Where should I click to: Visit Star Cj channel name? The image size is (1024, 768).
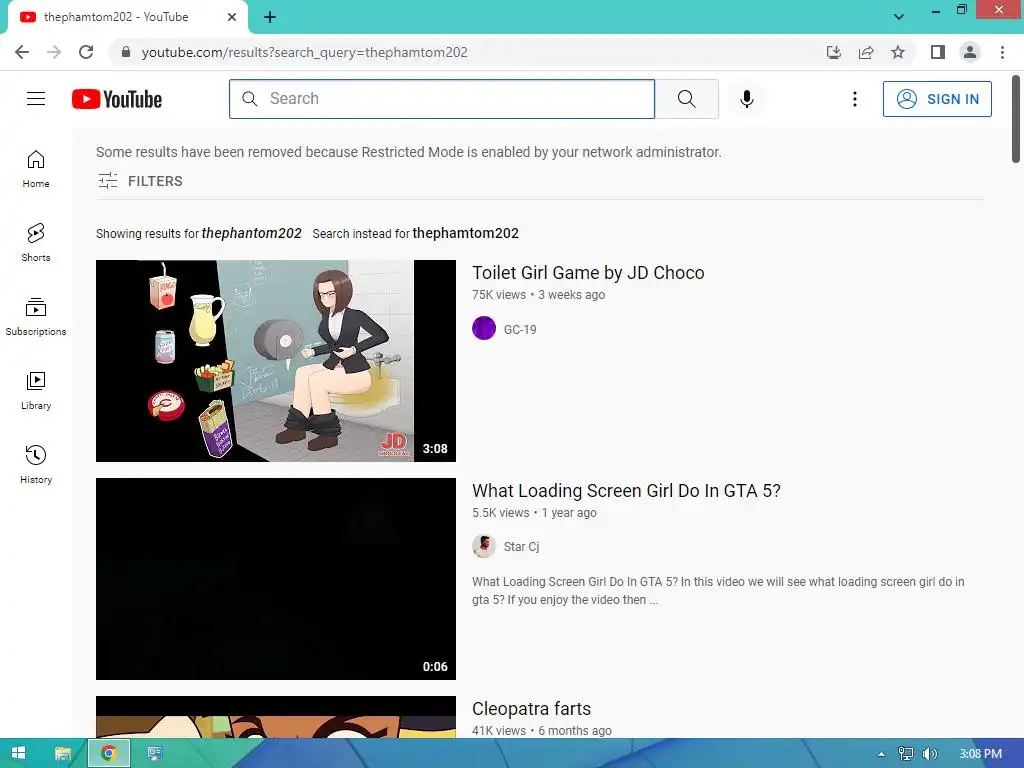[521, 547]
